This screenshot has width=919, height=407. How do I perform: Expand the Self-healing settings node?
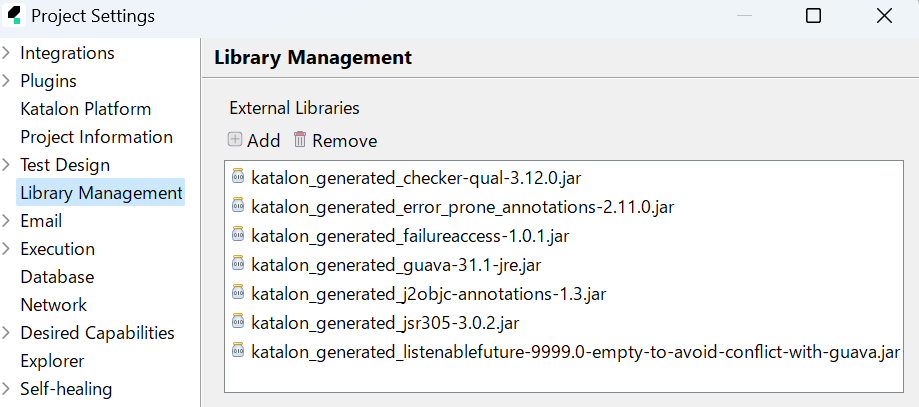[7, 389]
